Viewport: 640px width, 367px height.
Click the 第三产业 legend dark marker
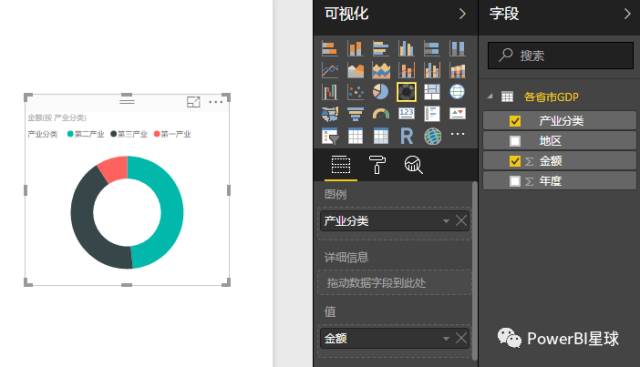(113, 134)
